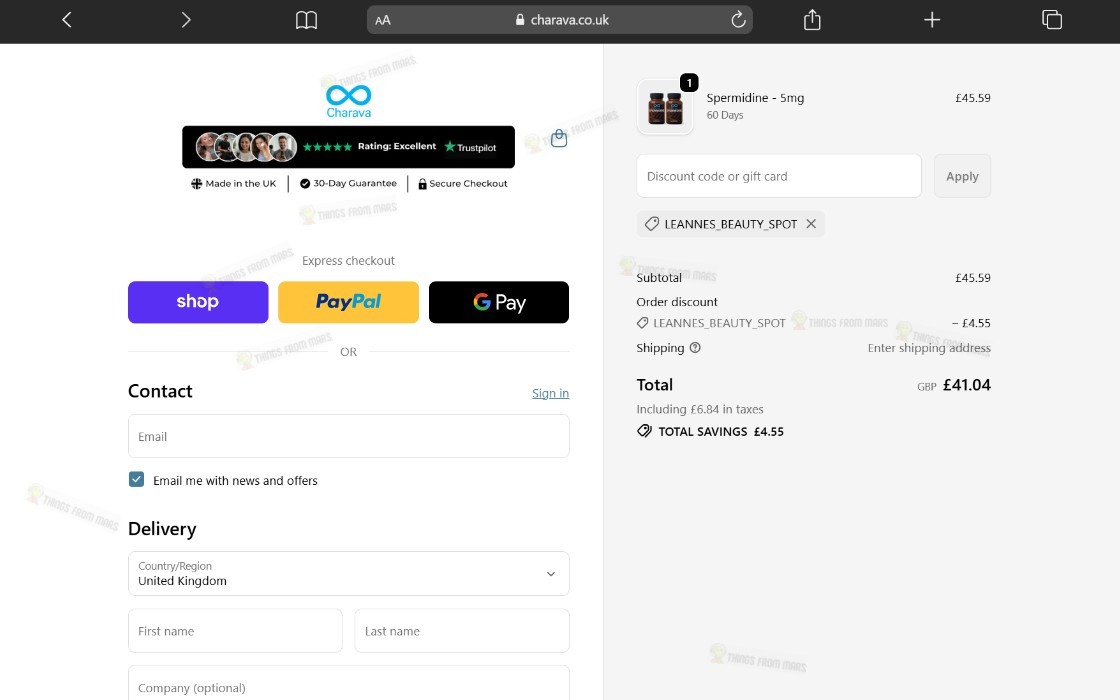Image resolution: width=1120 pixels, height=700 pixels.
Task: Click the Charava infinity logo
Action: (x=349, y=101)
